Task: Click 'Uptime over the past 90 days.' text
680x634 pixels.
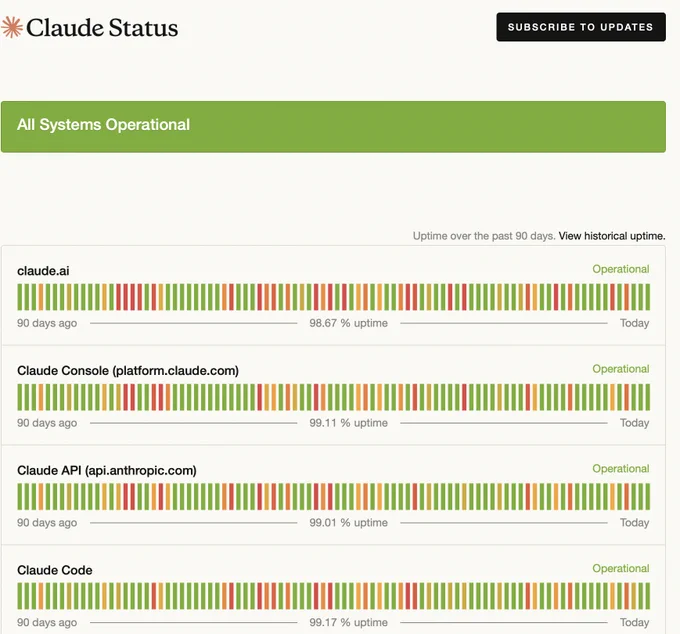Action: [x=484, y=236]
